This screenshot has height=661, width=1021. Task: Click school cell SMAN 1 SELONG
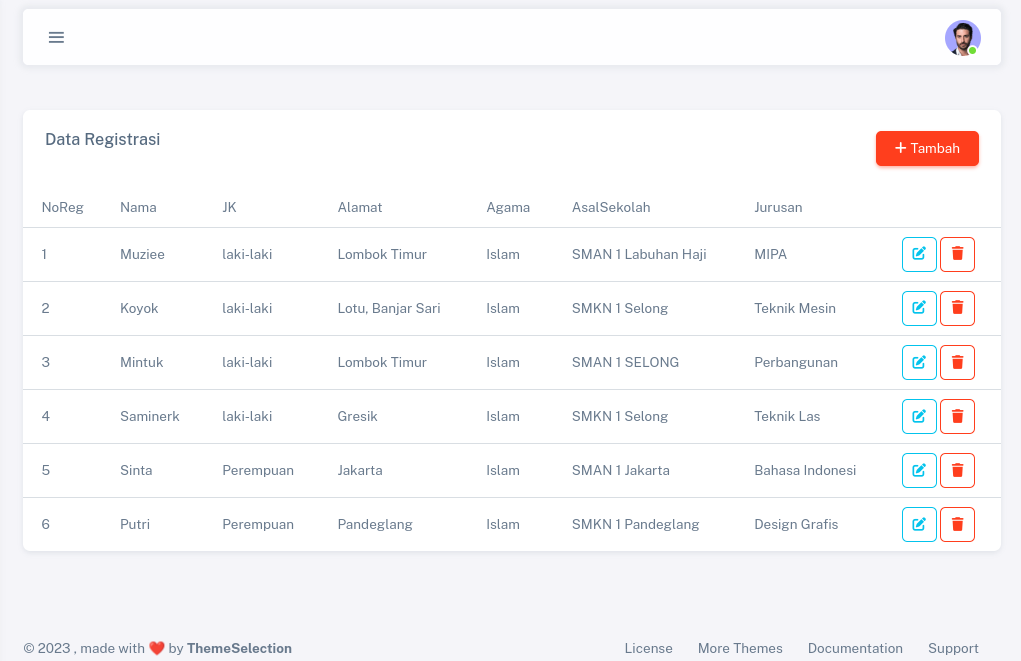coord(625,363)
